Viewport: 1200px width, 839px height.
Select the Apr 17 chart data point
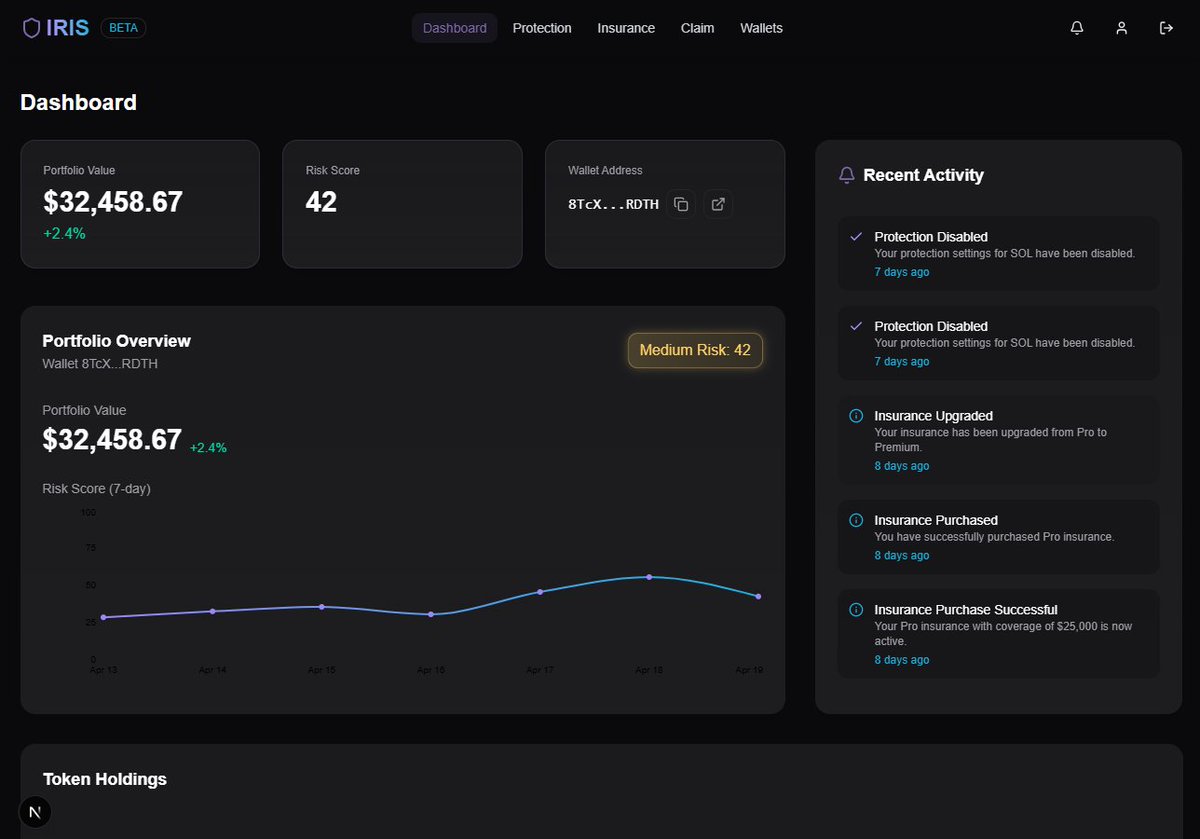(540, 592)
